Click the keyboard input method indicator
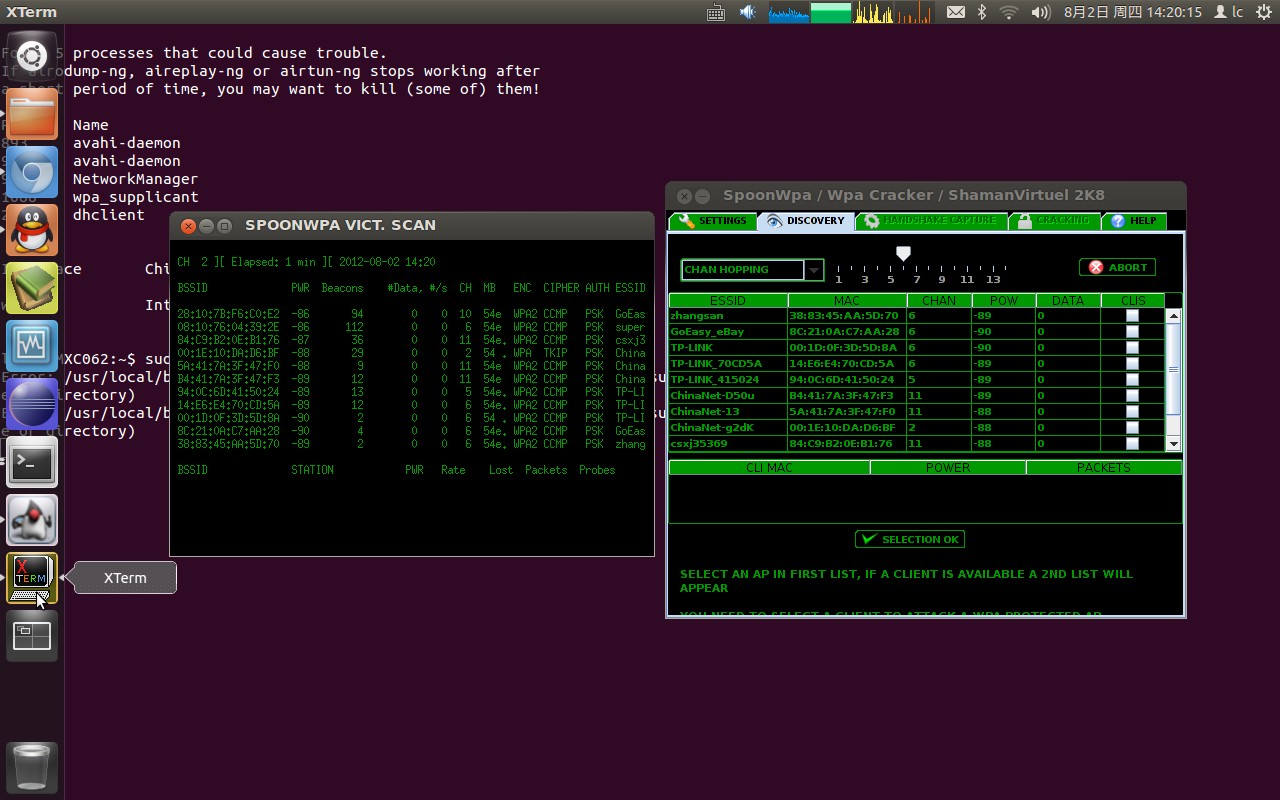1280x800 pixels. tap(716, 12)
